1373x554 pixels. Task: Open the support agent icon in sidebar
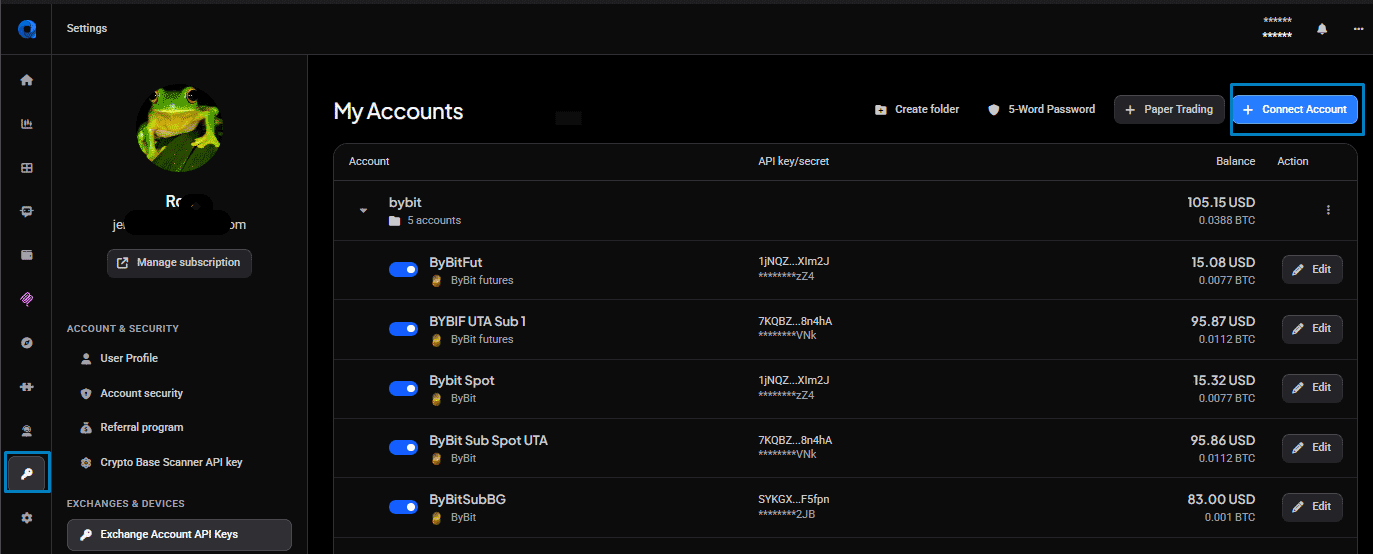point(27,431)
